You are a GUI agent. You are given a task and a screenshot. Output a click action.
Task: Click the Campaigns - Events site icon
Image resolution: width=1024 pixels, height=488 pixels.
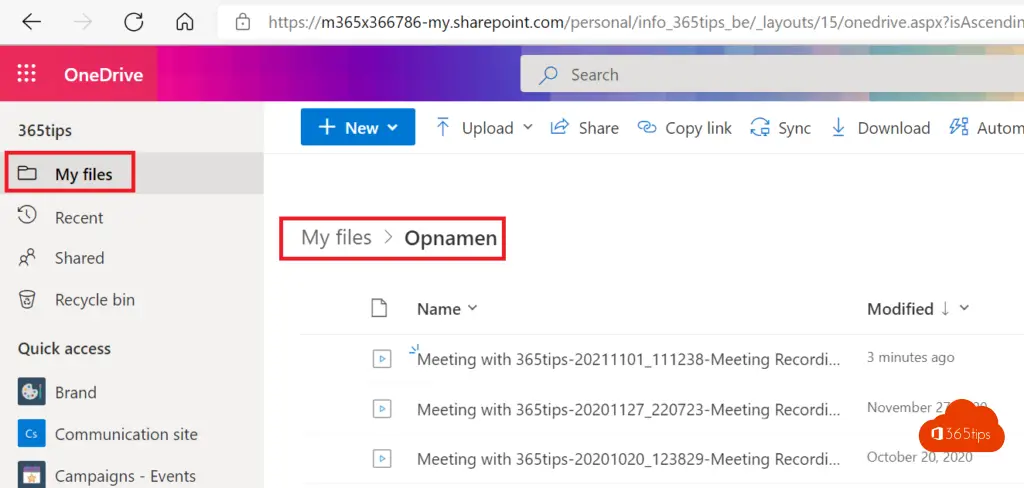(x=31, y=475)
